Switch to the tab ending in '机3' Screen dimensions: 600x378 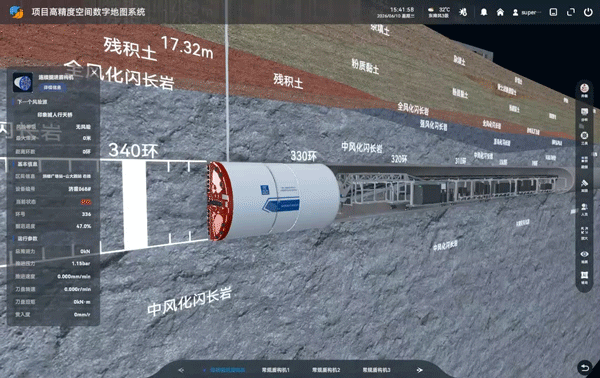pyautogui.click(x=377, y=370)
